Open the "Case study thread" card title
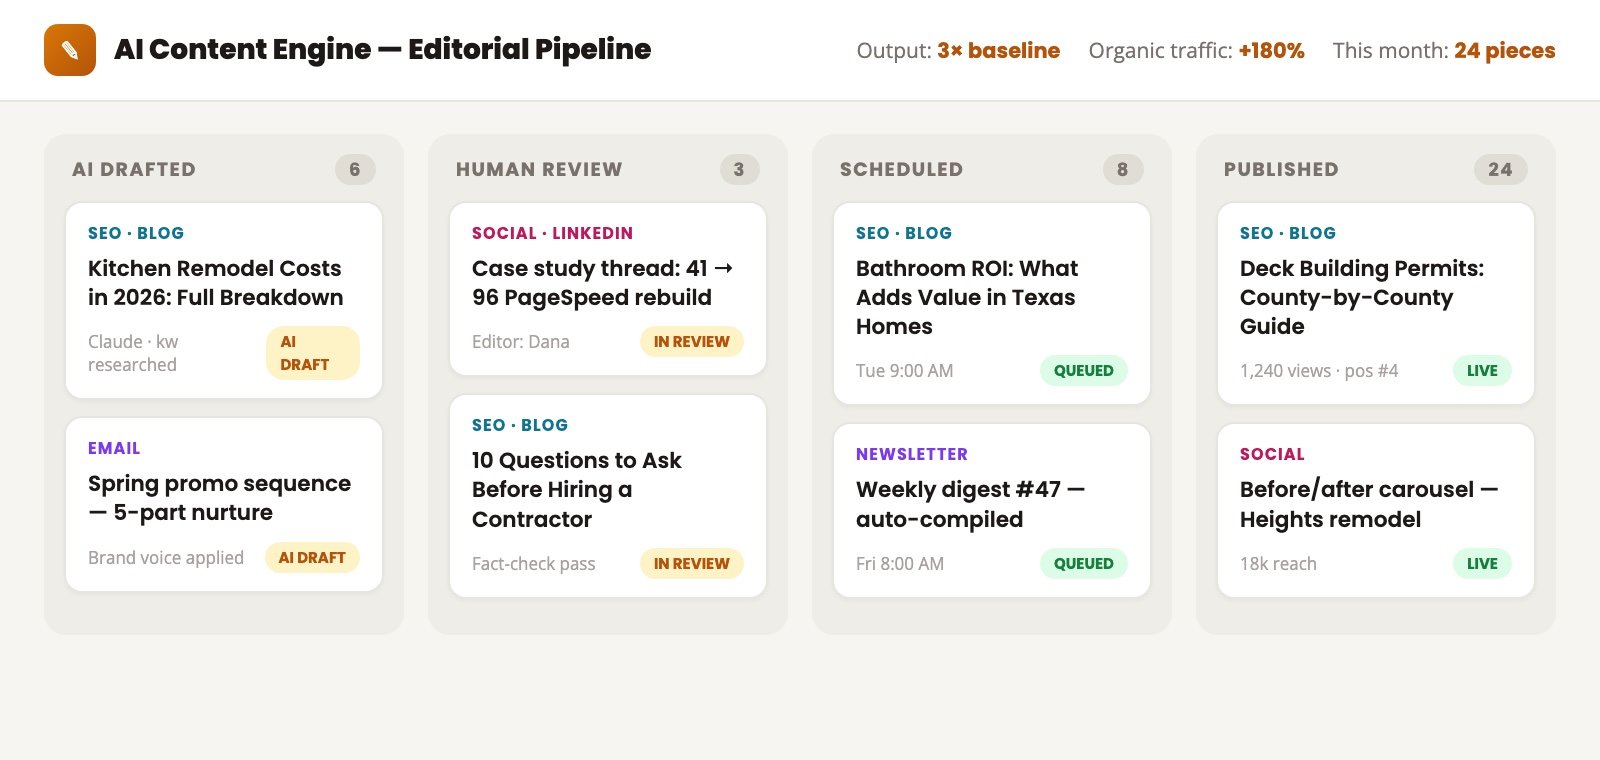This screenshot has height=760, width=1600. tap(603, 283)
